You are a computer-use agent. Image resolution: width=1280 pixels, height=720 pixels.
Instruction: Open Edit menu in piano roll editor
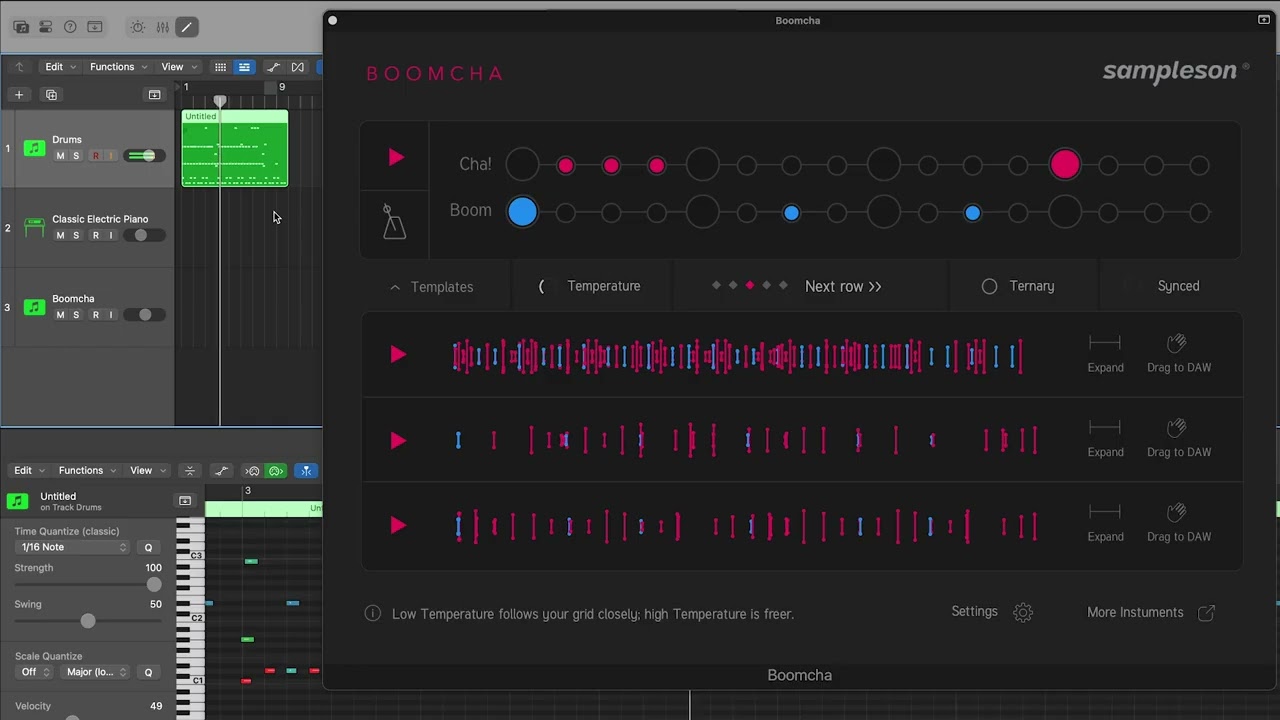(29, 470)
